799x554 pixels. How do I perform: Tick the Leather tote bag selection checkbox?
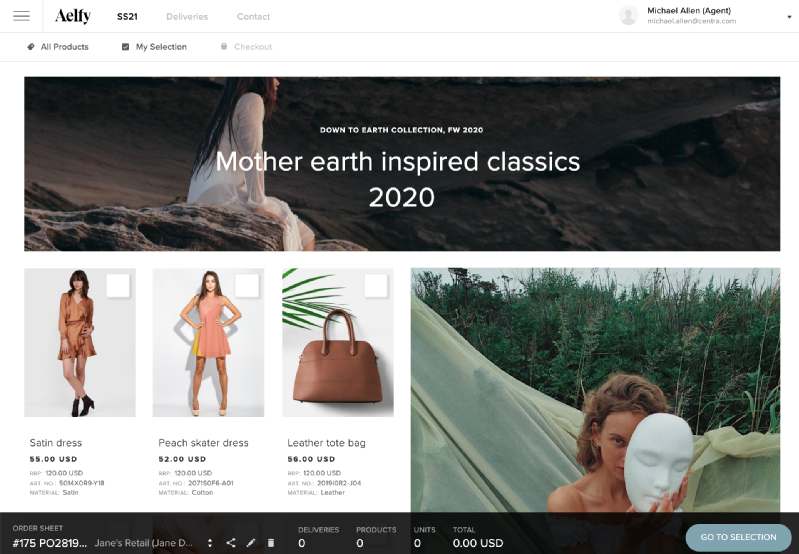376,285
